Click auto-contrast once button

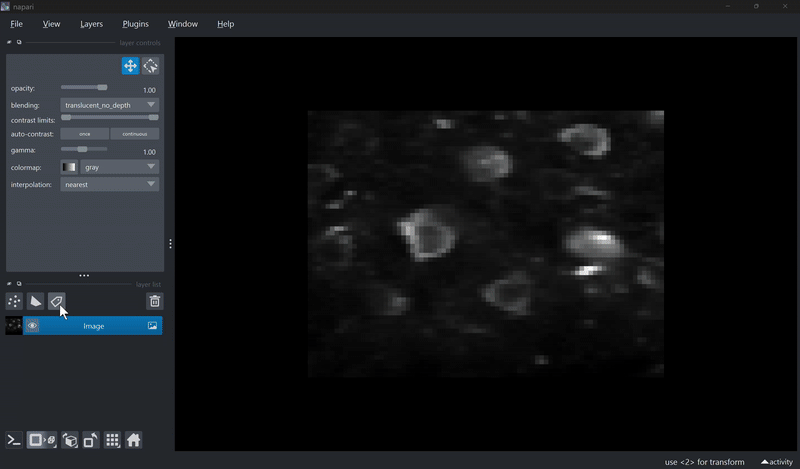[x=84, y=134]
